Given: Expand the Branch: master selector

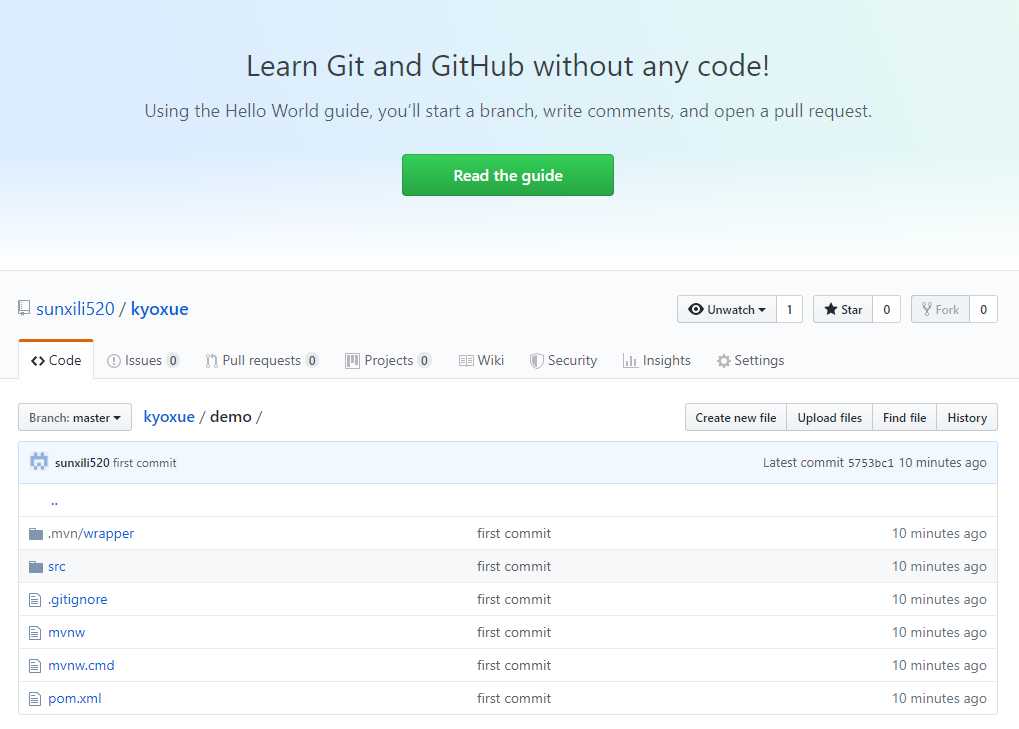Looking at the screenshot, I should pyautogui.click(x=75, y=417).
